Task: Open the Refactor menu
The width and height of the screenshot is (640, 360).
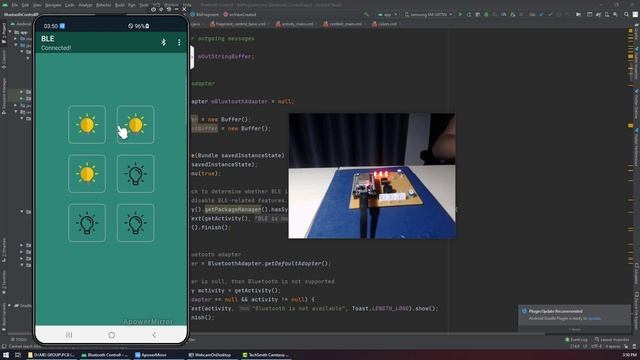Action: pos(103,5)
